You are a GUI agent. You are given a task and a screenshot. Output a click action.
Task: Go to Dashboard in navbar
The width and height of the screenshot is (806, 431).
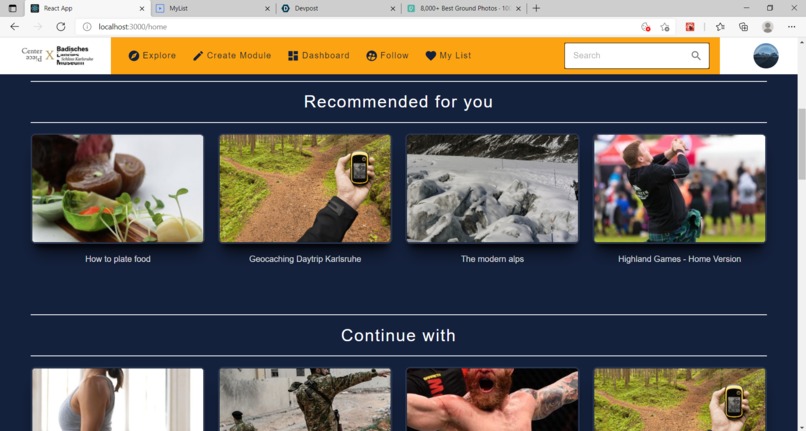(x=319, y=56)
